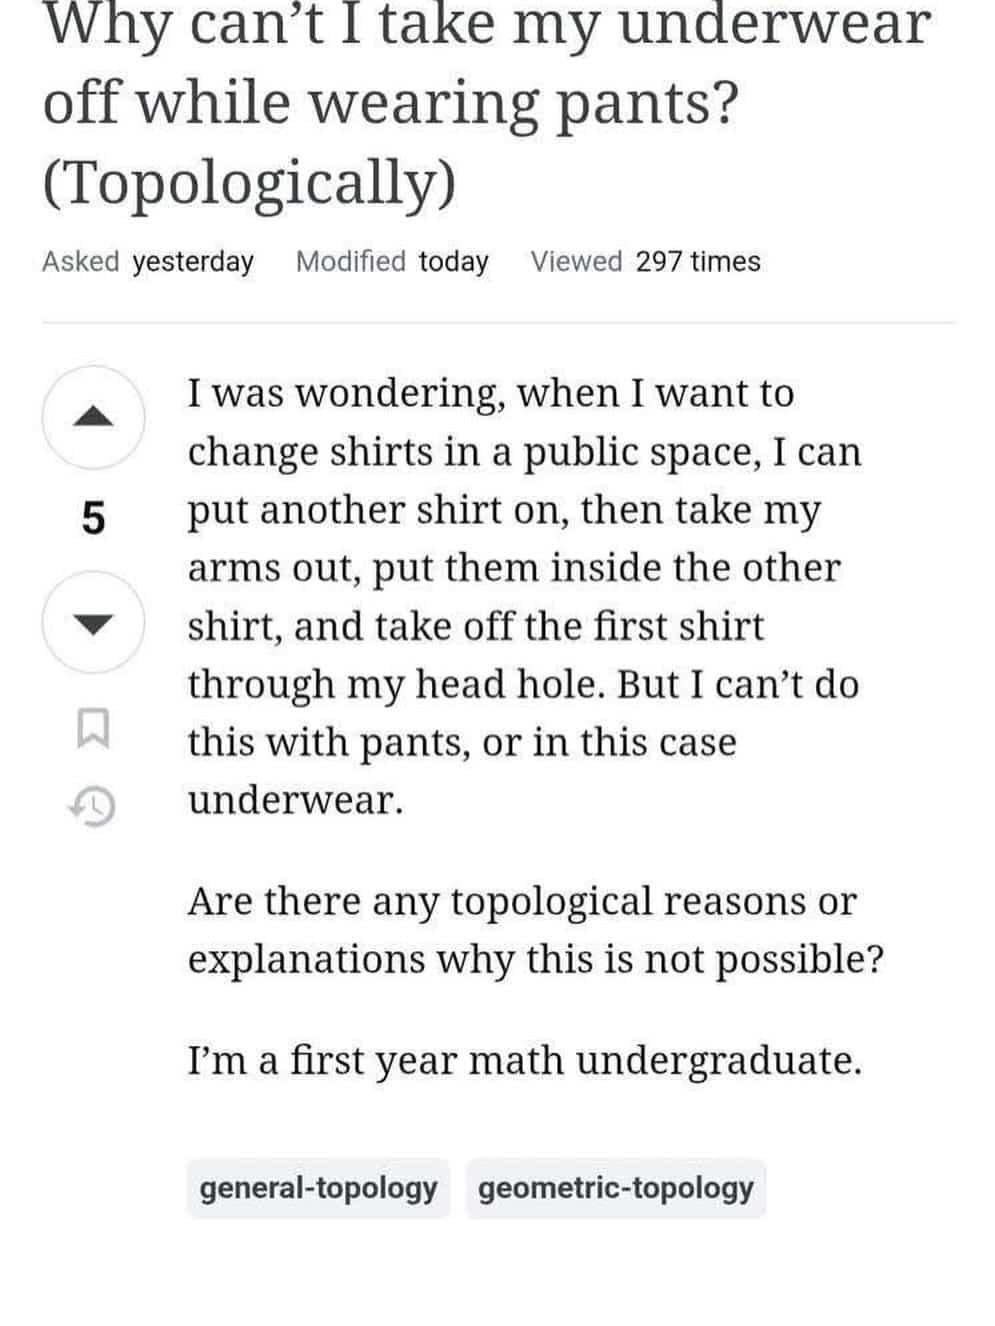Click "(Topologically)" in the title
This screenshot has width=995, height=1326.
point(249,182)
